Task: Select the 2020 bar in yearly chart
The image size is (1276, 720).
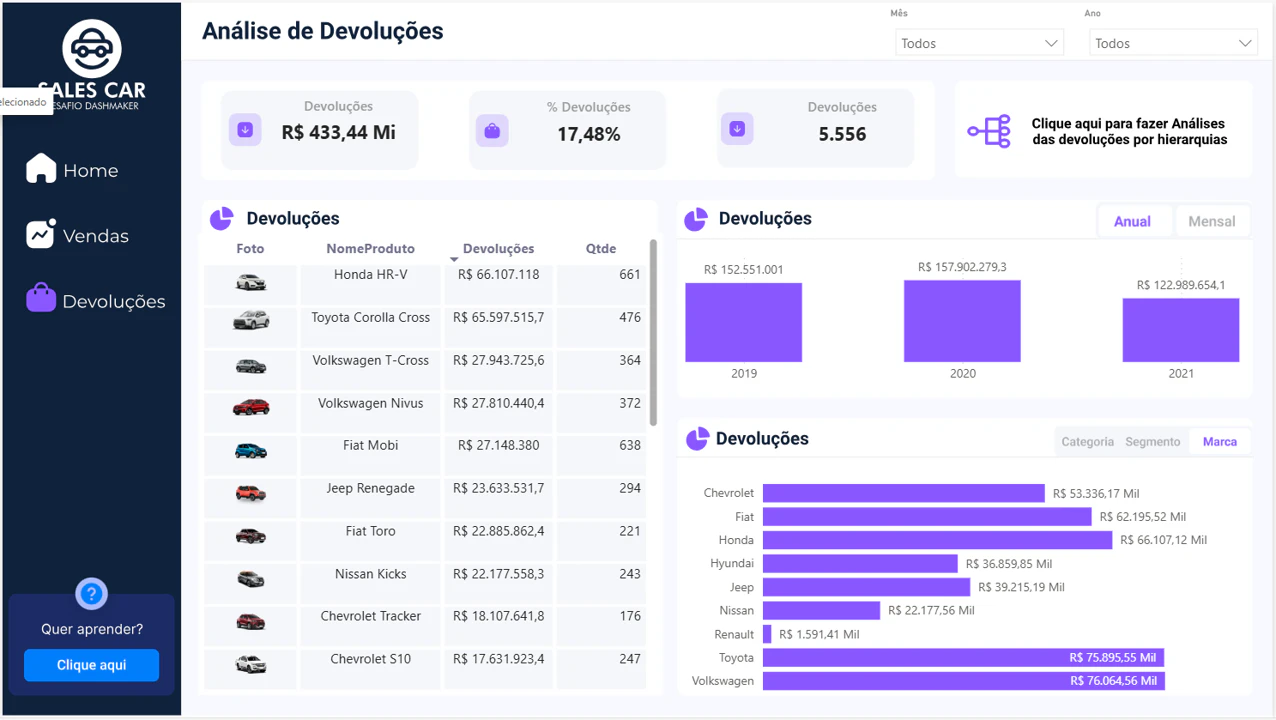Action: (x=962, y=321)
